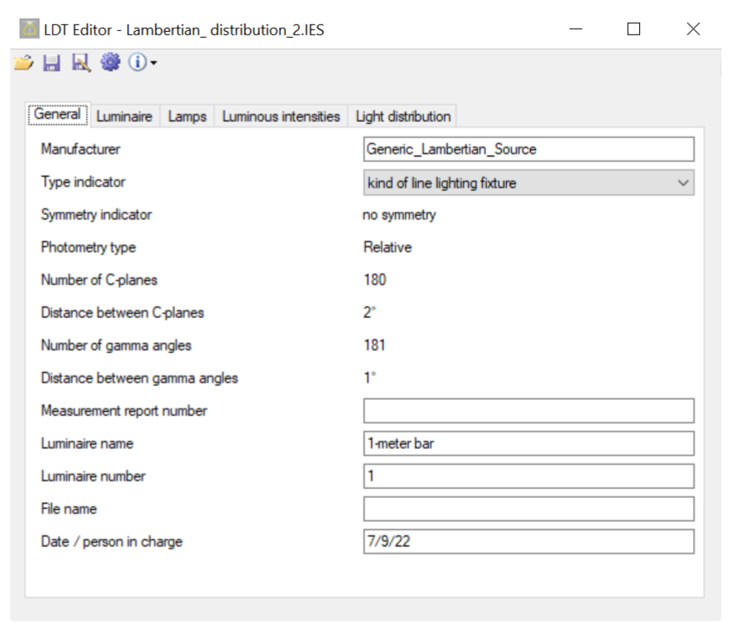Minimize the LDT Editor window

coord(576,29)
